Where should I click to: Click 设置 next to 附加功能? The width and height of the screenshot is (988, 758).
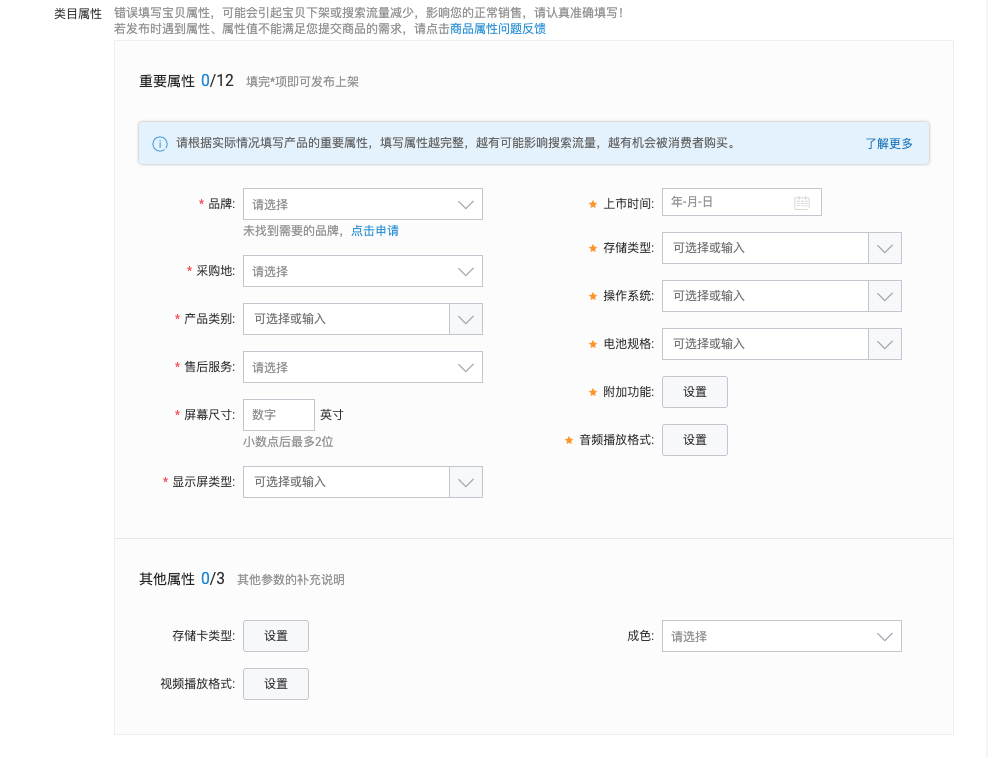click(694, 391)
